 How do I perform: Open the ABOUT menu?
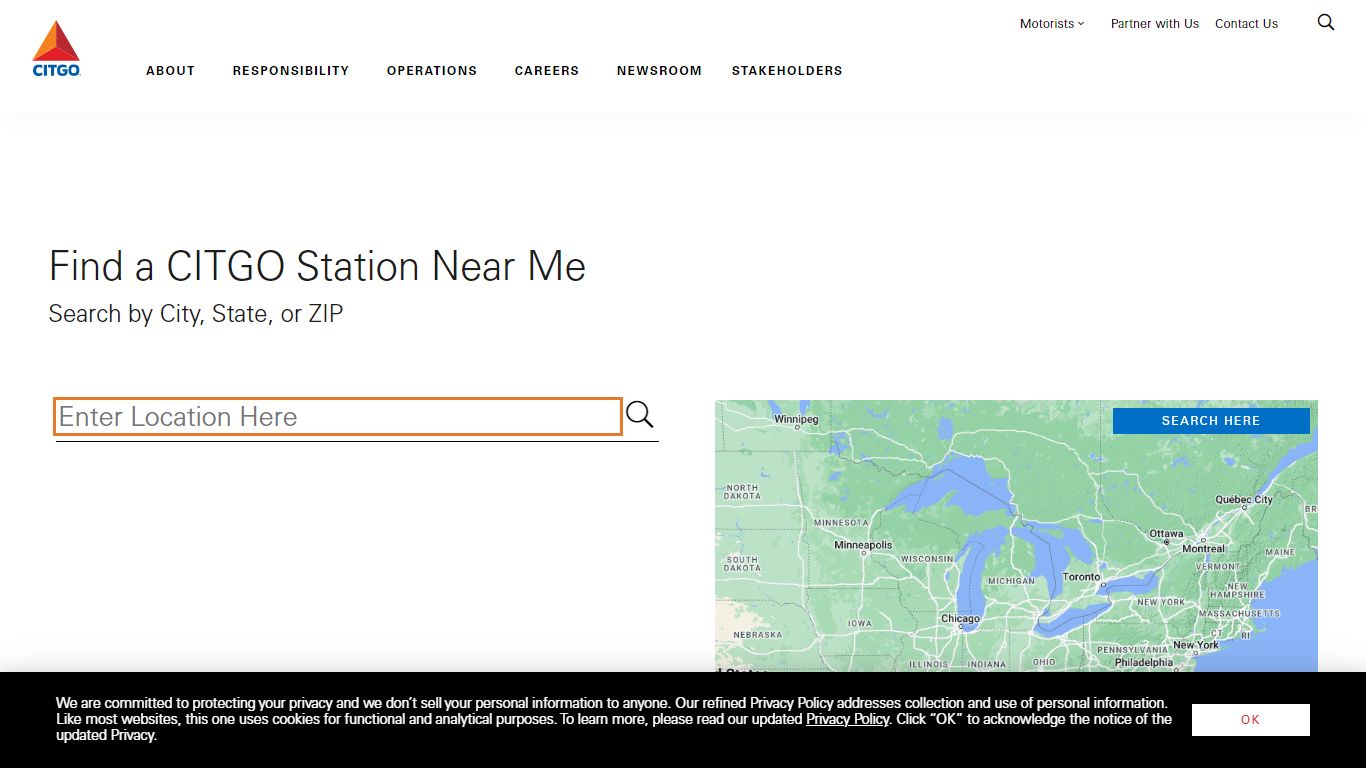point(170,71)
